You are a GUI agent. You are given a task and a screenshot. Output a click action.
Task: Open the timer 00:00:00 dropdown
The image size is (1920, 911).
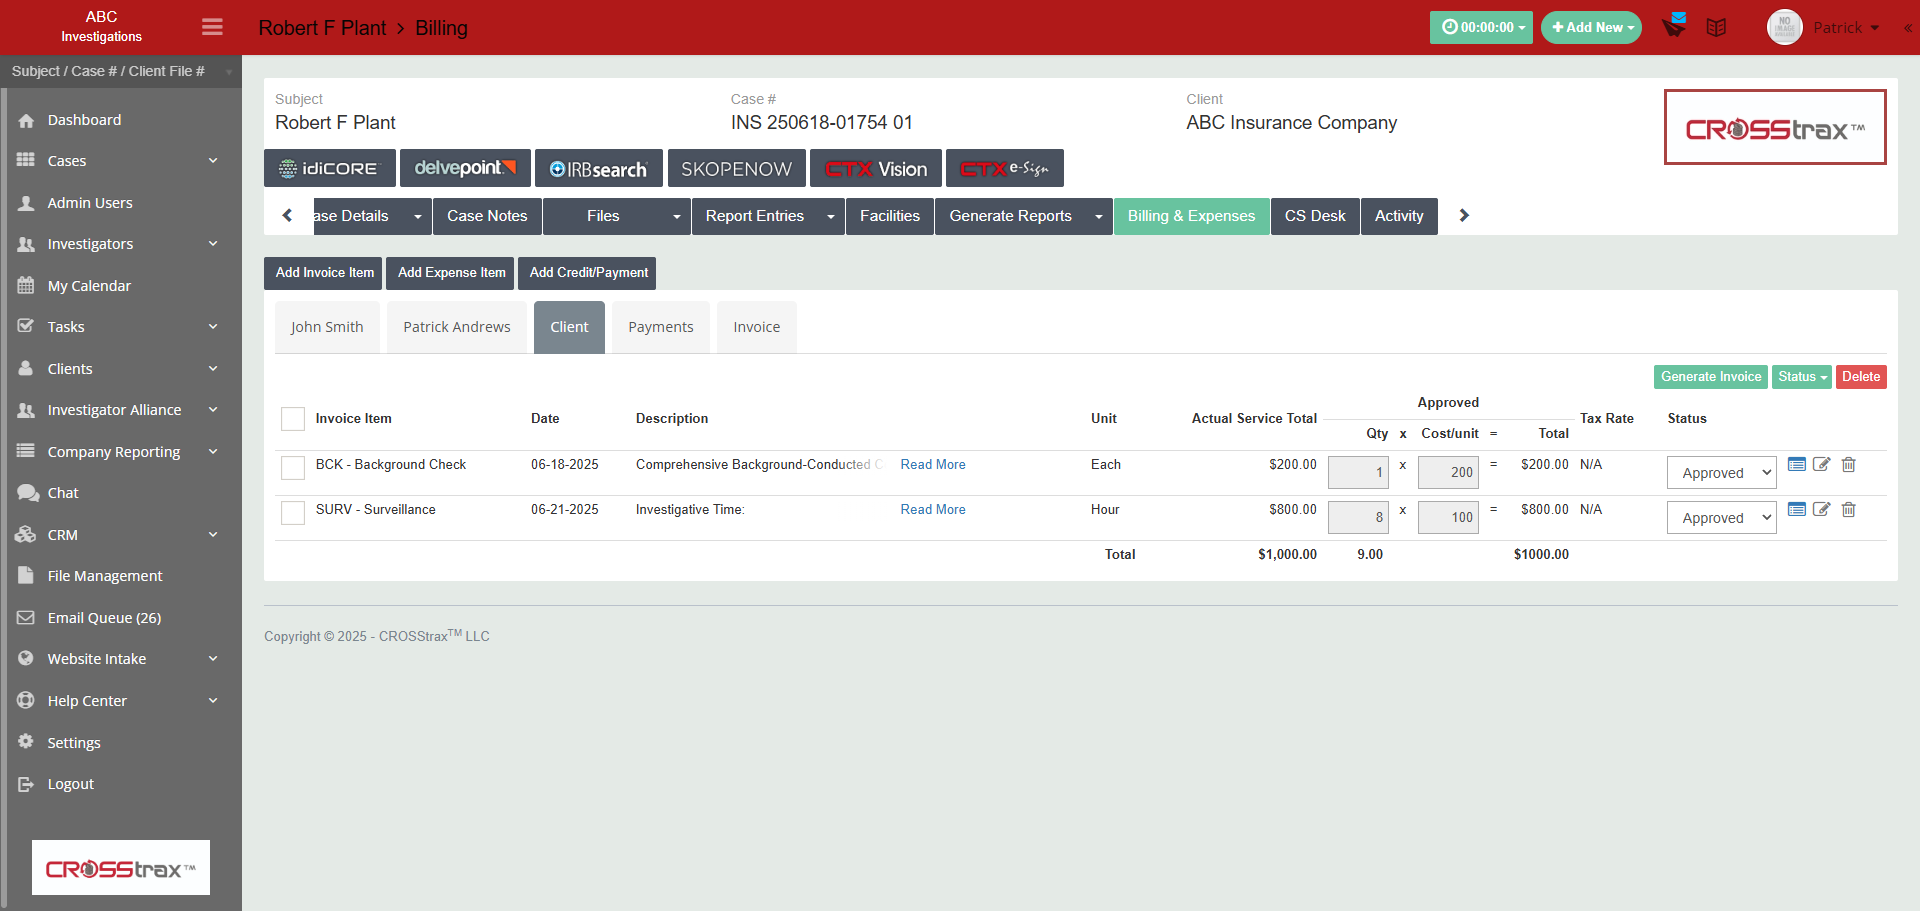pos(1481,27)
